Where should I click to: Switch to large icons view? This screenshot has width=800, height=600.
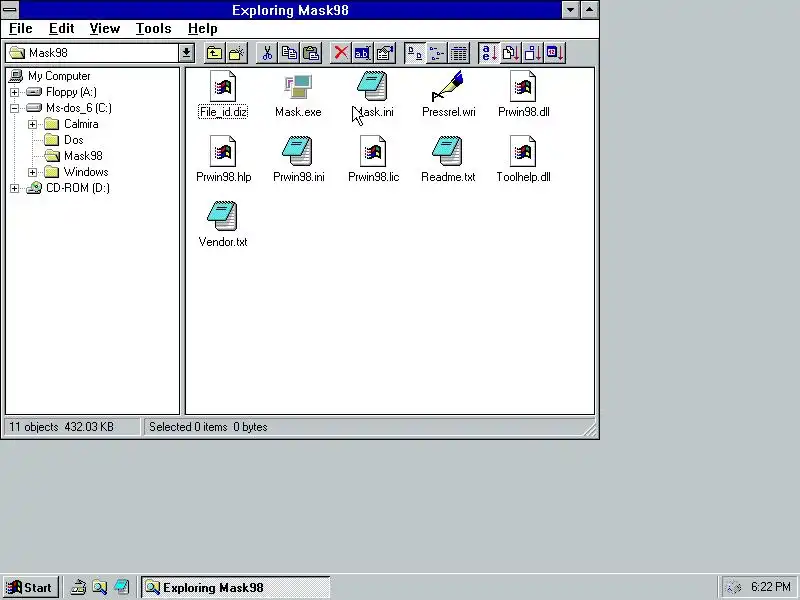[x=415, y=53]
